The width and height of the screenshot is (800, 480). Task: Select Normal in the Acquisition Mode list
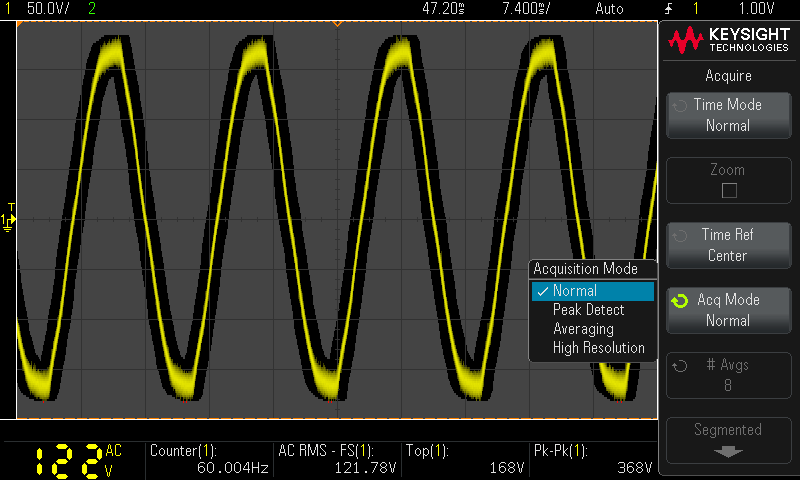[x=592, y=291]
